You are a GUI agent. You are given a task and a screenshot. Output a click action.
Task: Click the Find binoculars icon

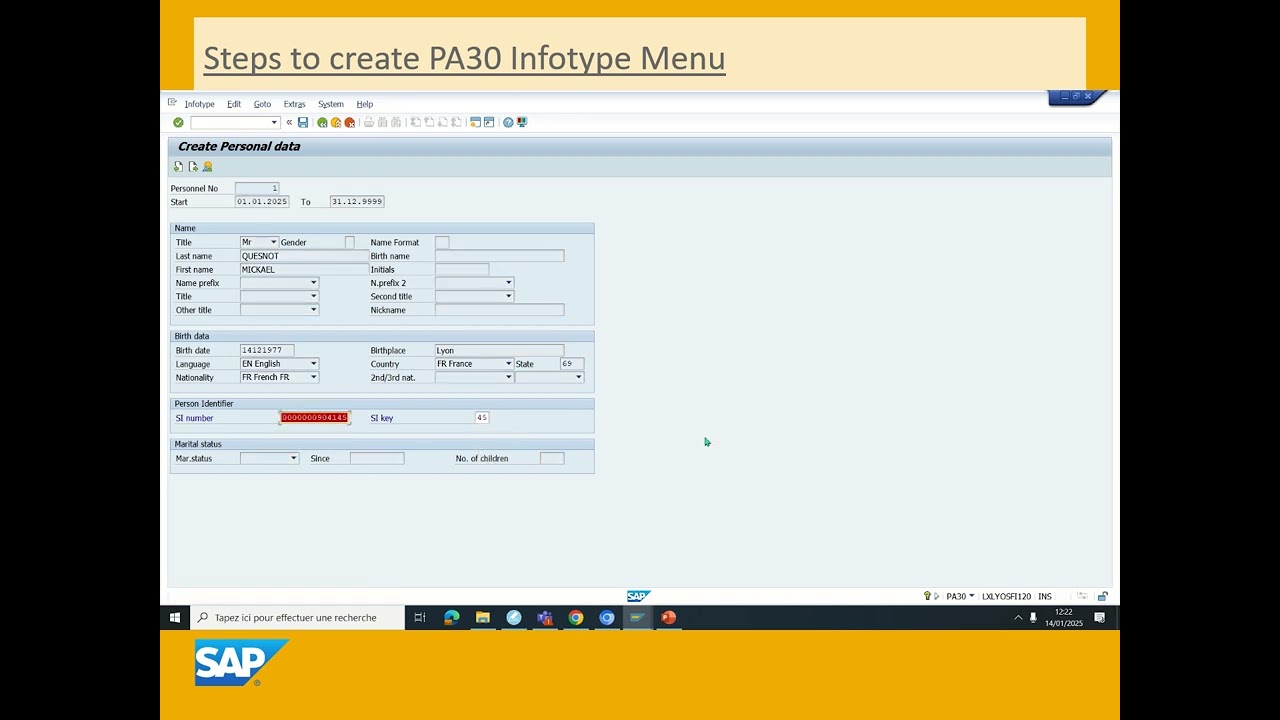pos(383,122)
